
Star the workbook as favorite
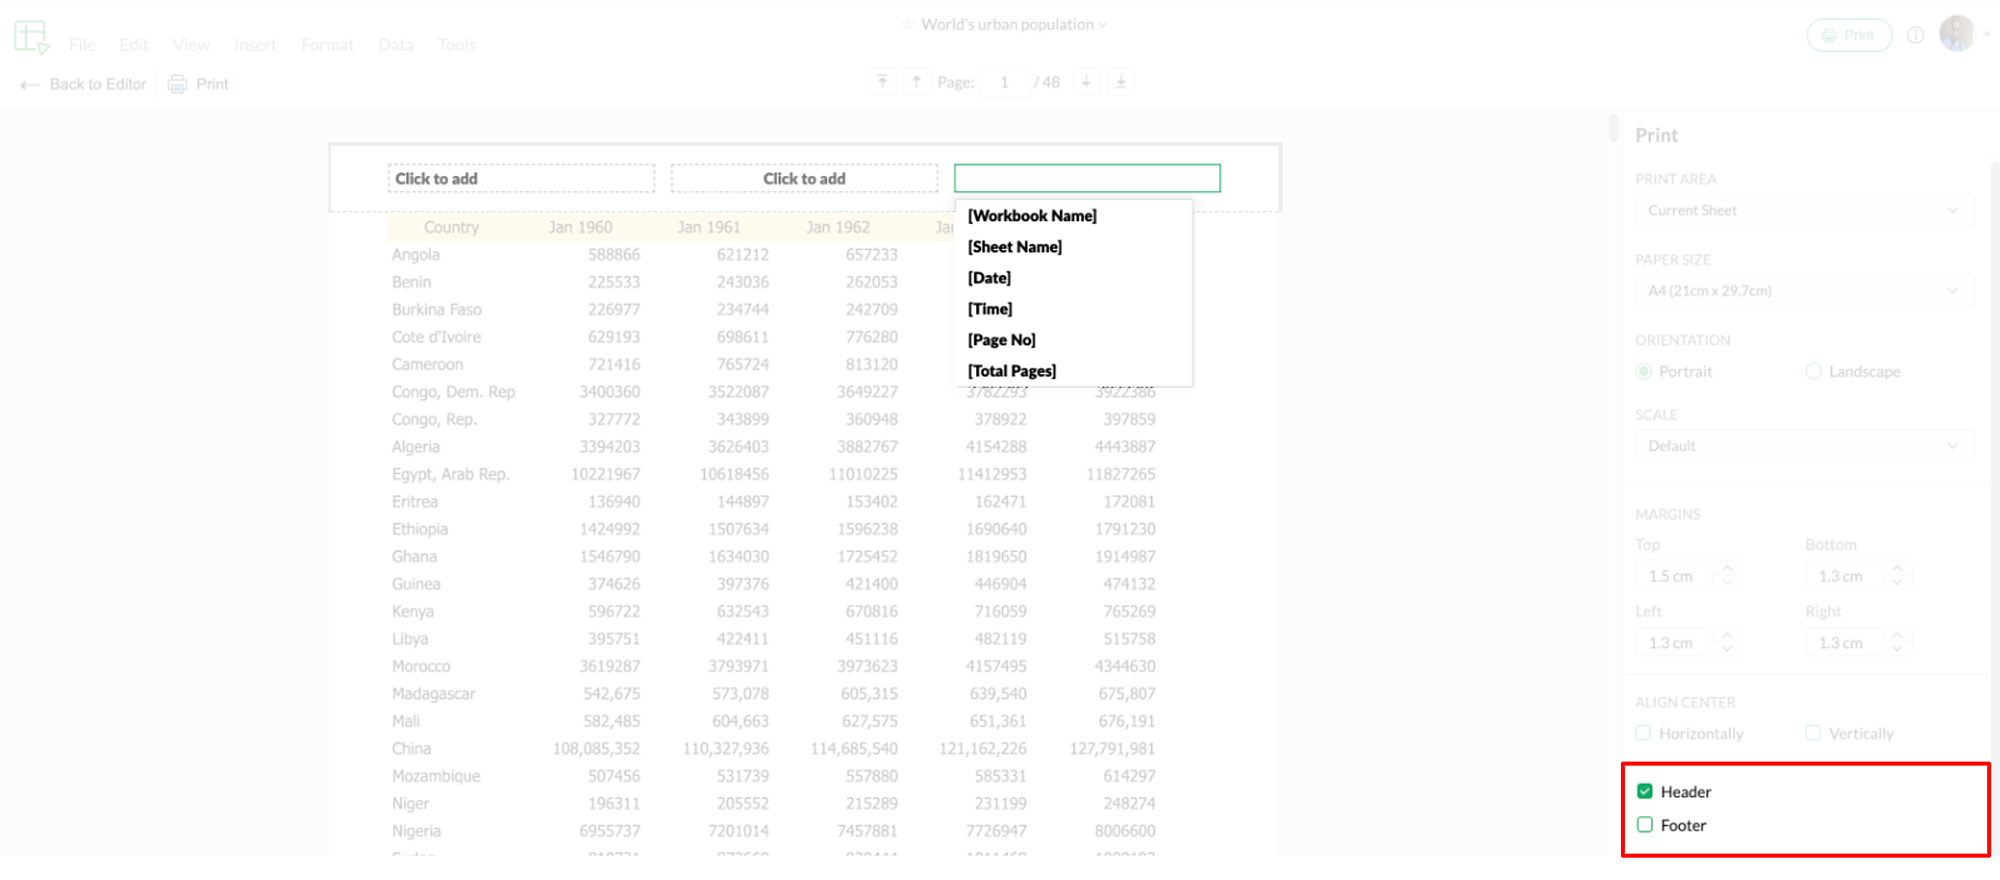[x=908, y=25]
